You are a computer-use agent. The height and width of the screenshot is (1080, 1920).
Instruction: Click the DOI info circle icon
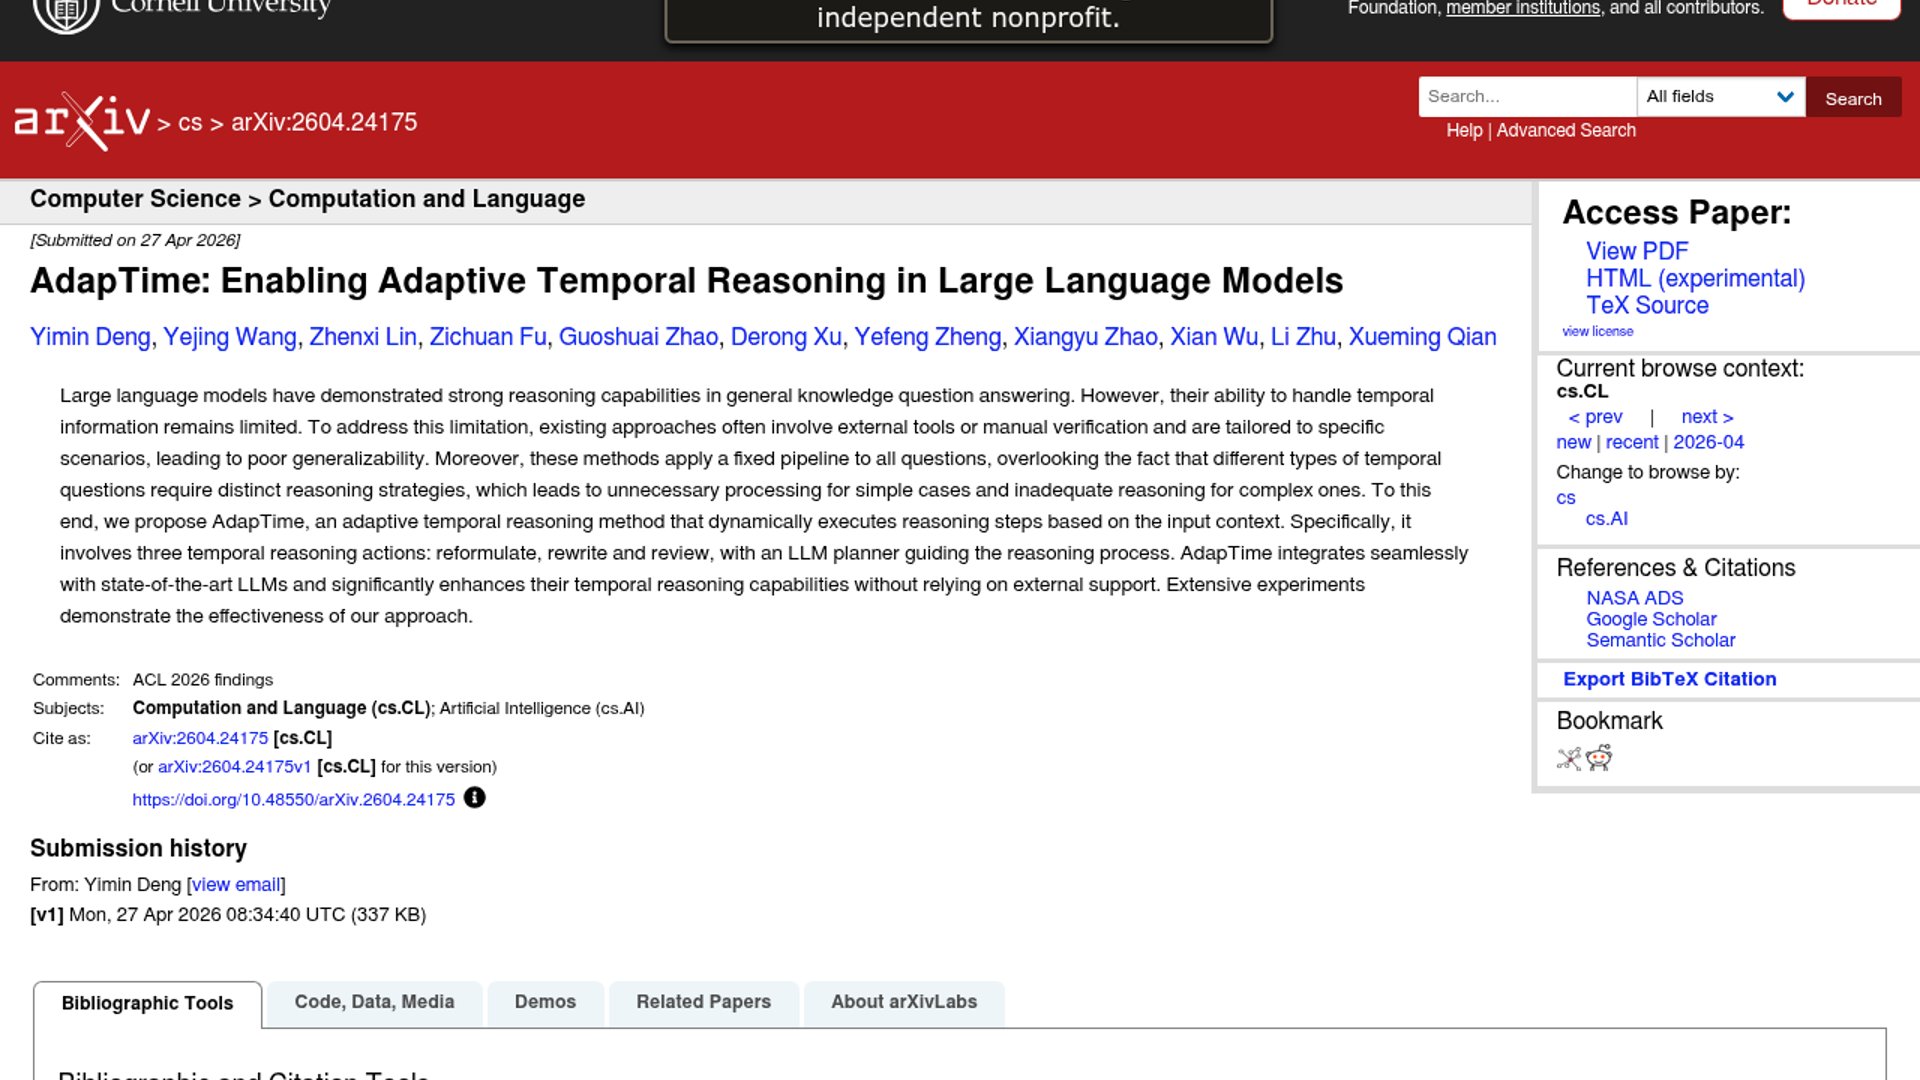475,798
